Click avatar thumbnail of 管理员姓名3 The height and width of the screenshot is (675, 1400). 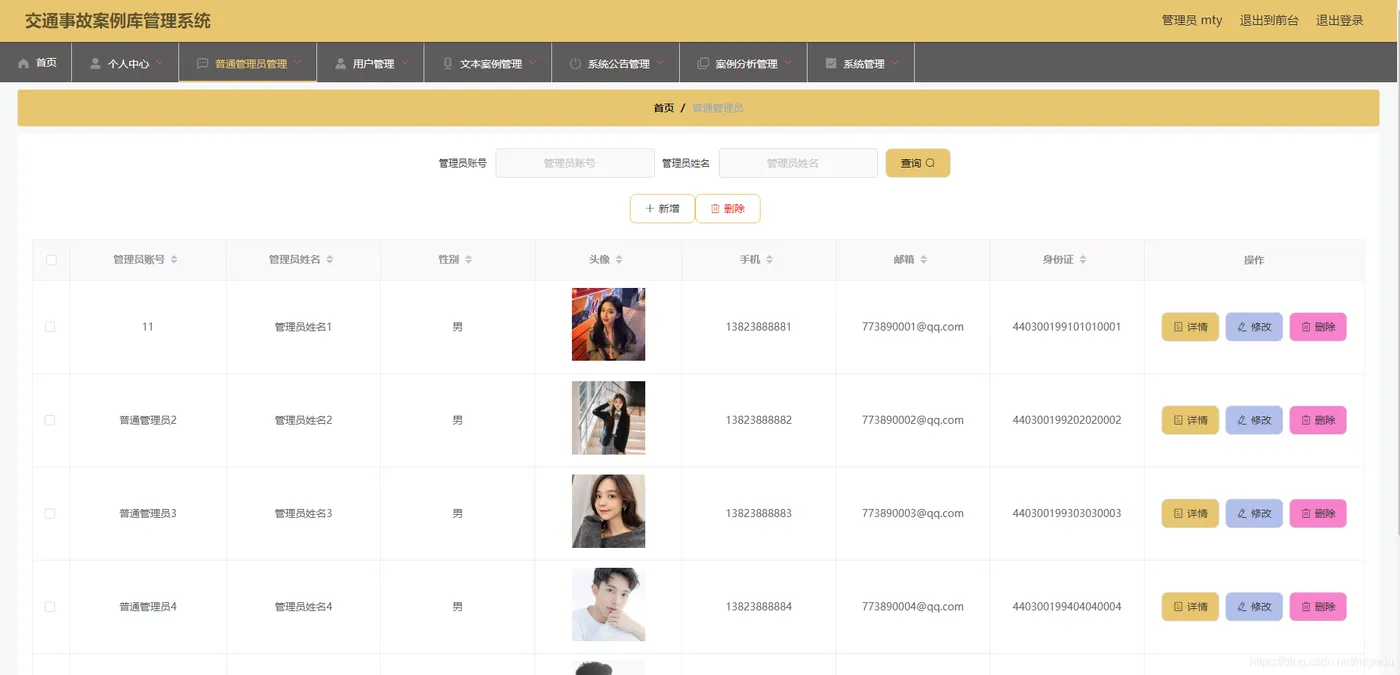click(x=608, y=511)
